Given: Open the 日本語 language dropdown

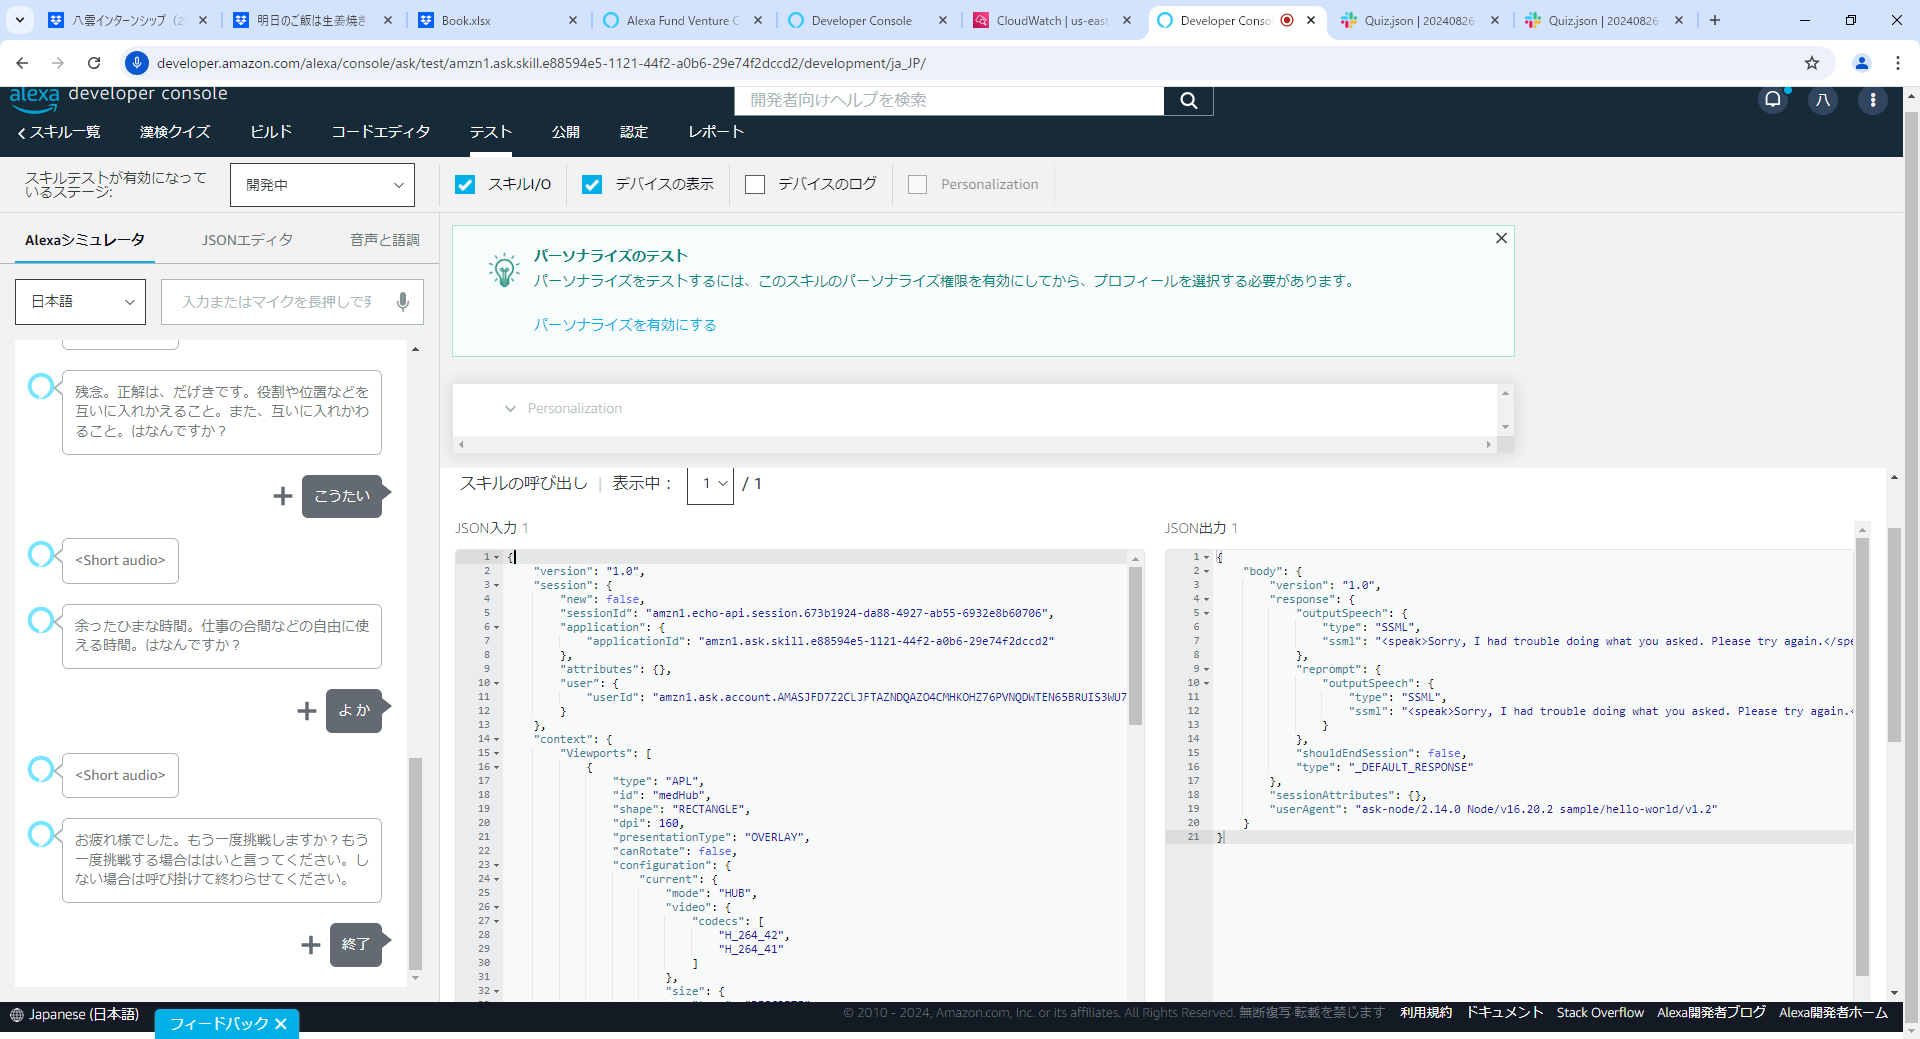Looking at the screenshot, I should pos(80,302).
